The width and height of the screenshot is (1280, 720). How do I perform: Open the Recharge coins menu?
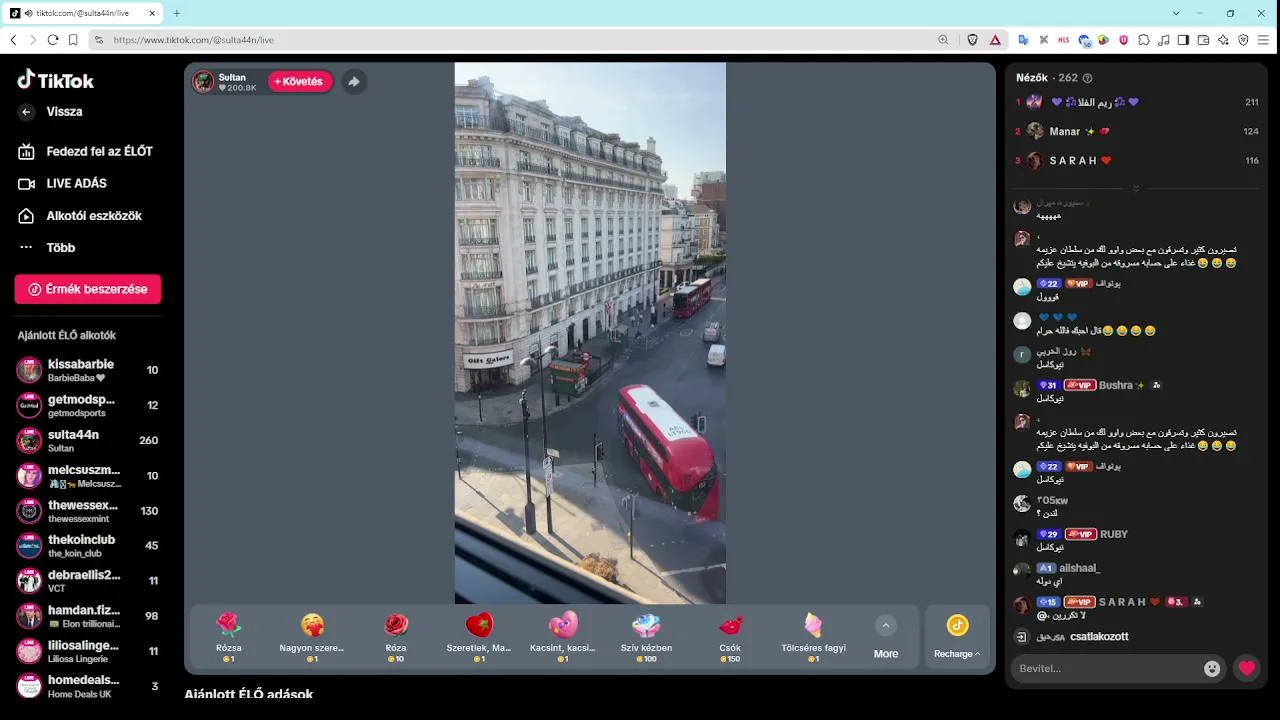[x=957, y=637]
